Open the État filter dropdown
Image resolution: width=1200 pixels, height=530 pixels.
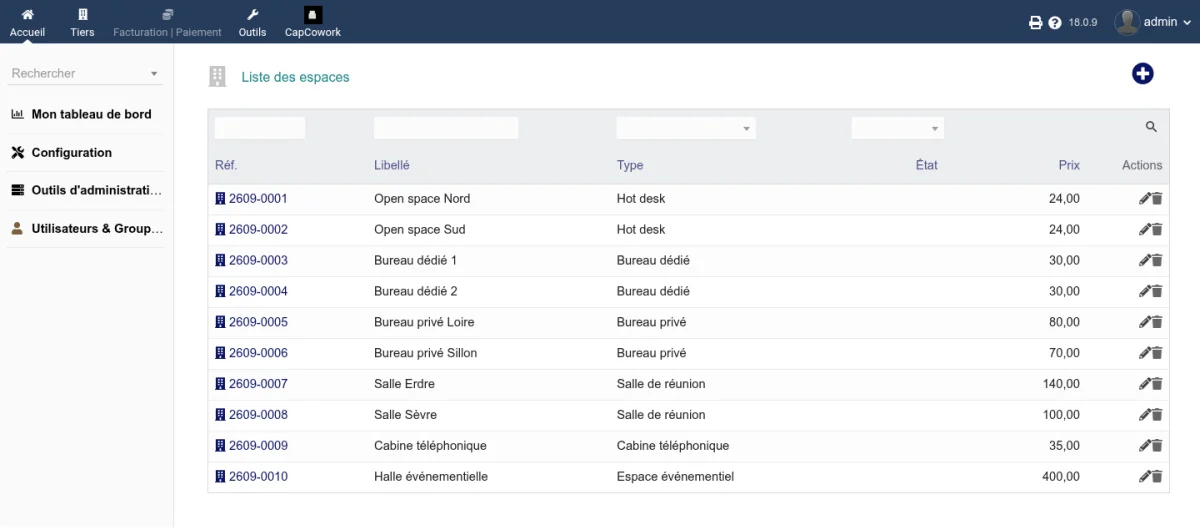(x=897, y=128)
